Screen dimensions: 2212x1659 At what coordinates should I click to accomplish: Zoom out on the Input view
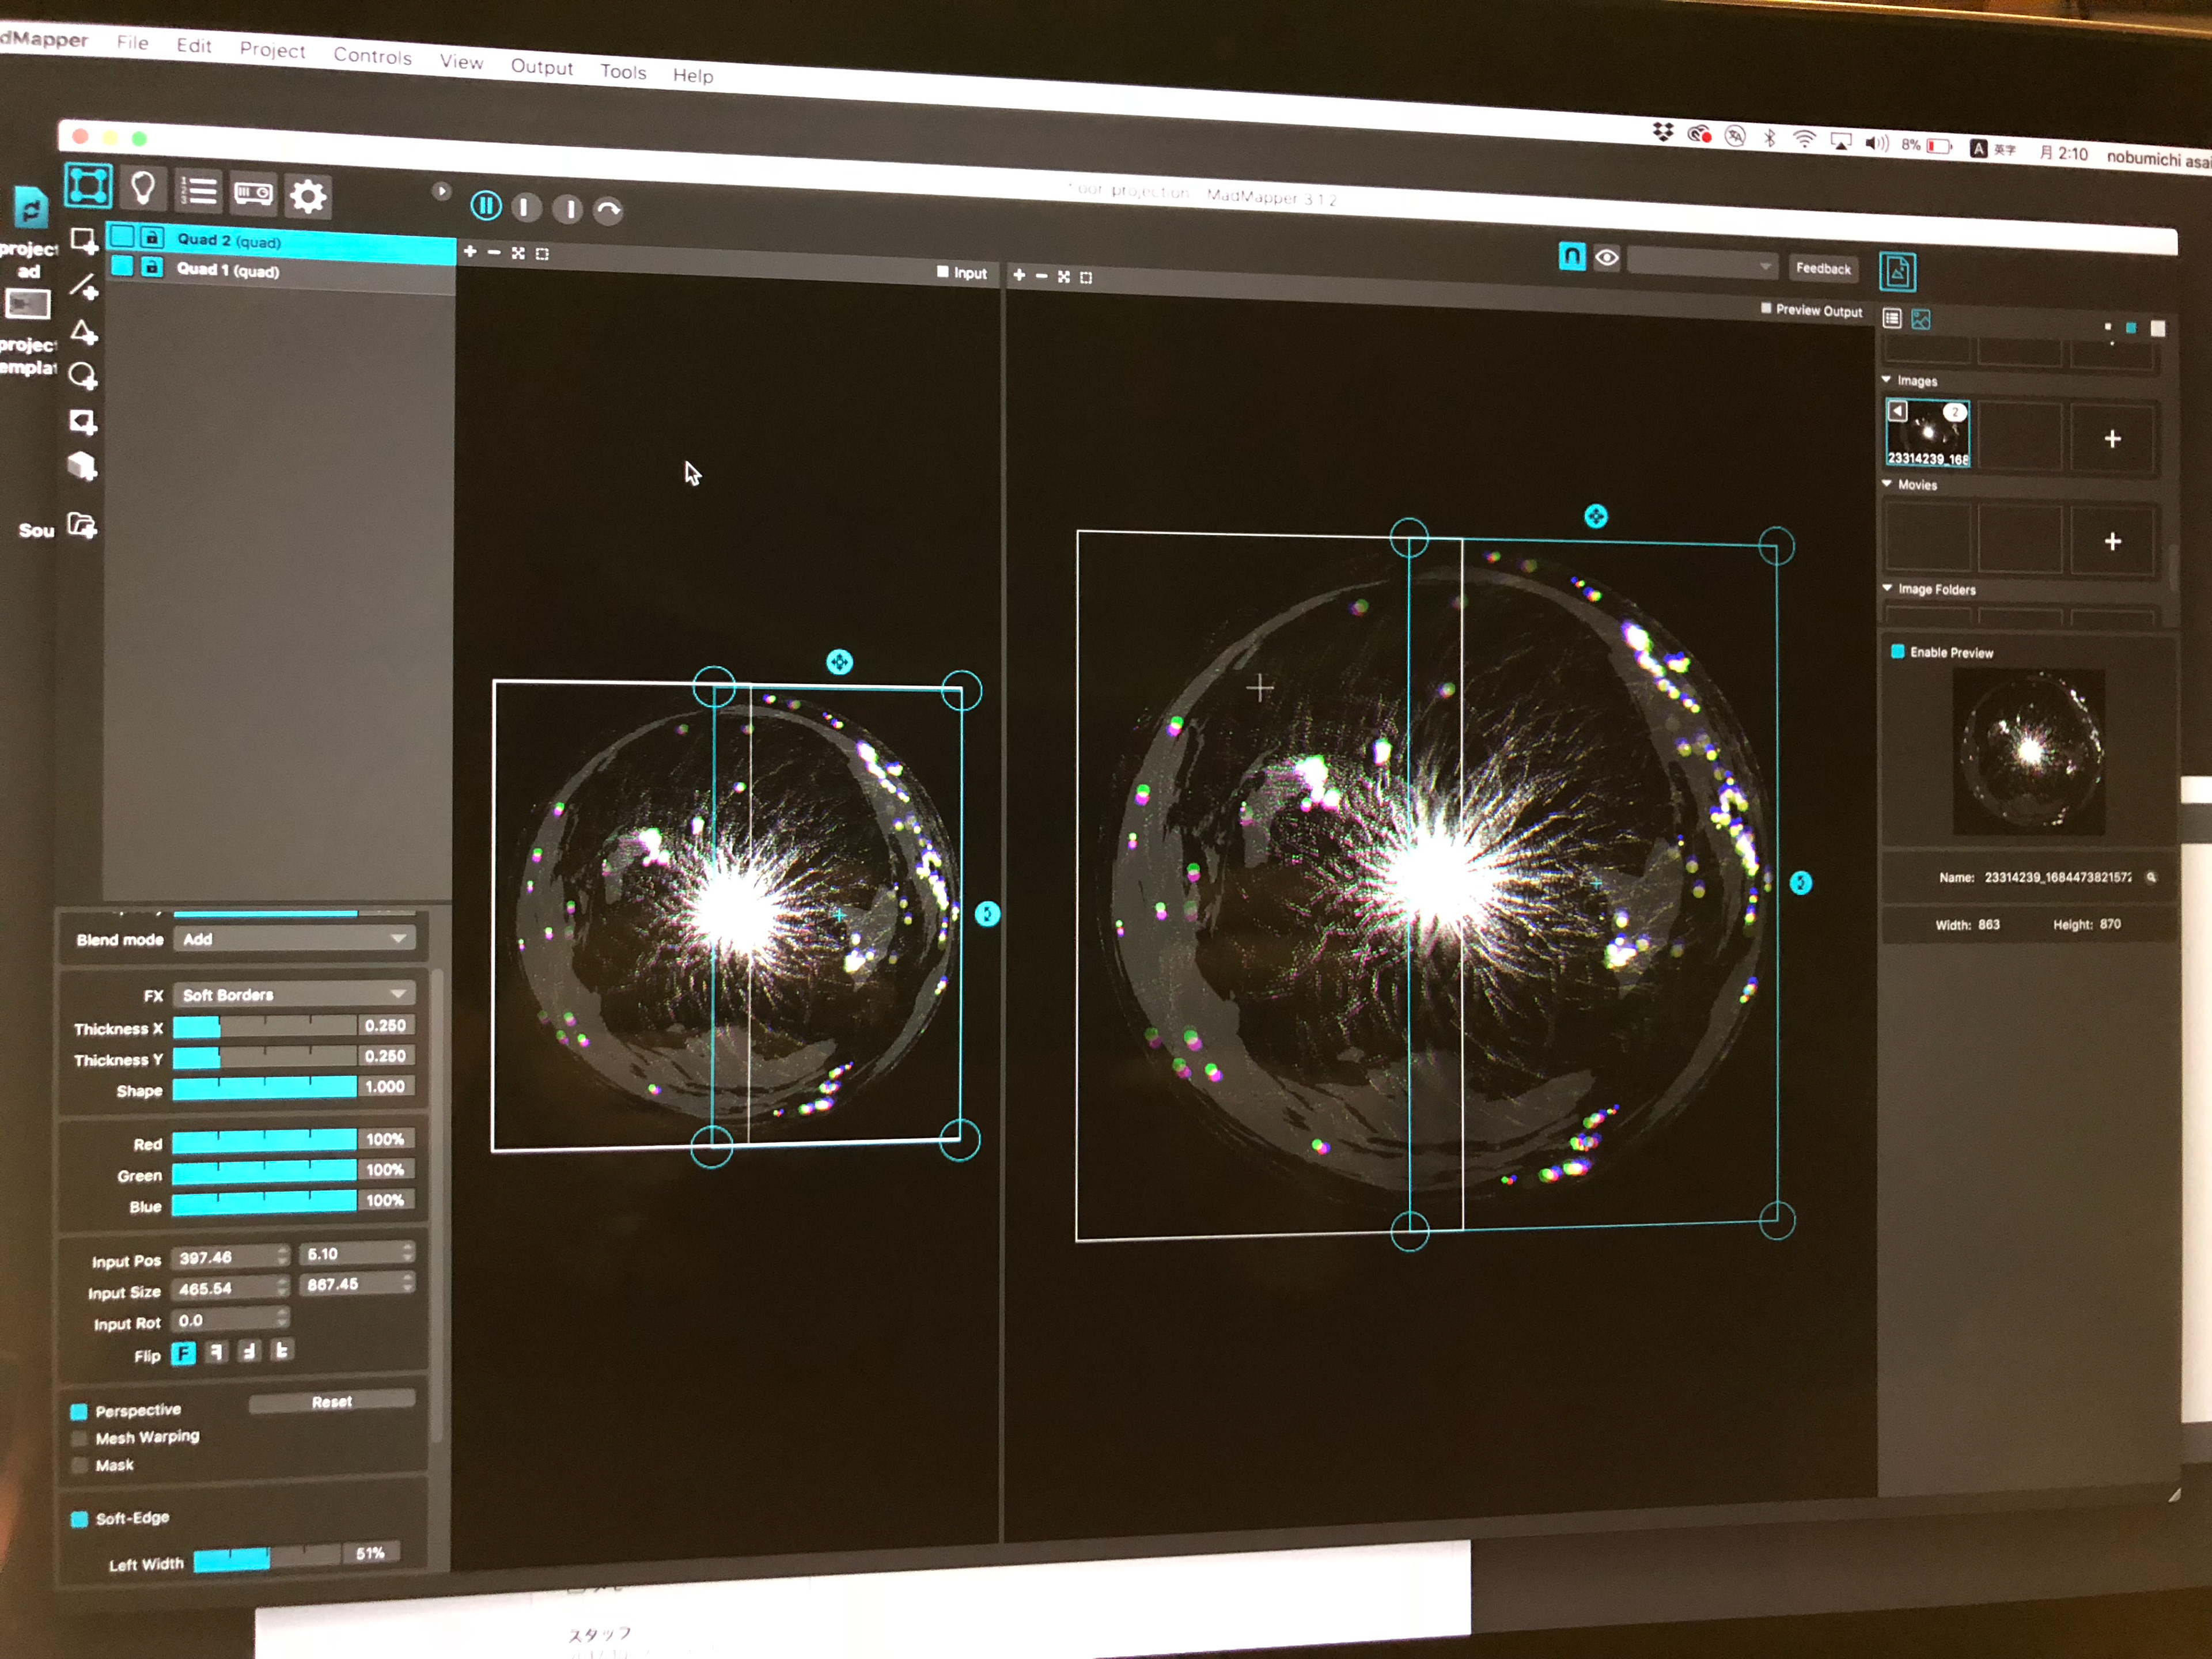[x=494, y=252]
